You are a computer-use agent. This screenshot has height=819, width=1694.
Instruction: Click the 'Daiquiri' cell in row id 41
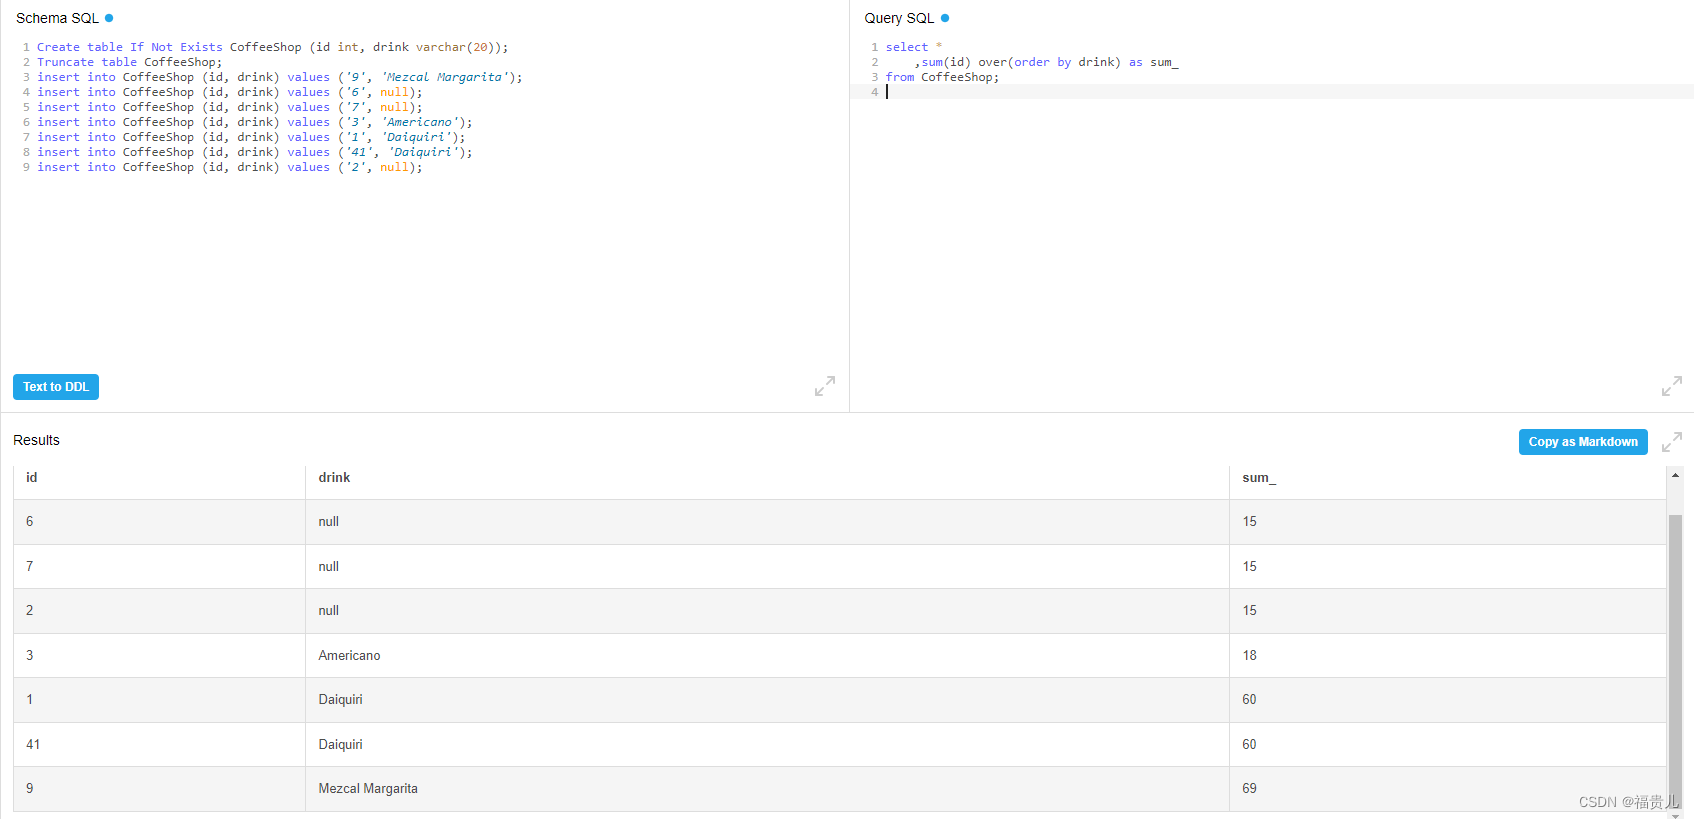pos(767,744)
